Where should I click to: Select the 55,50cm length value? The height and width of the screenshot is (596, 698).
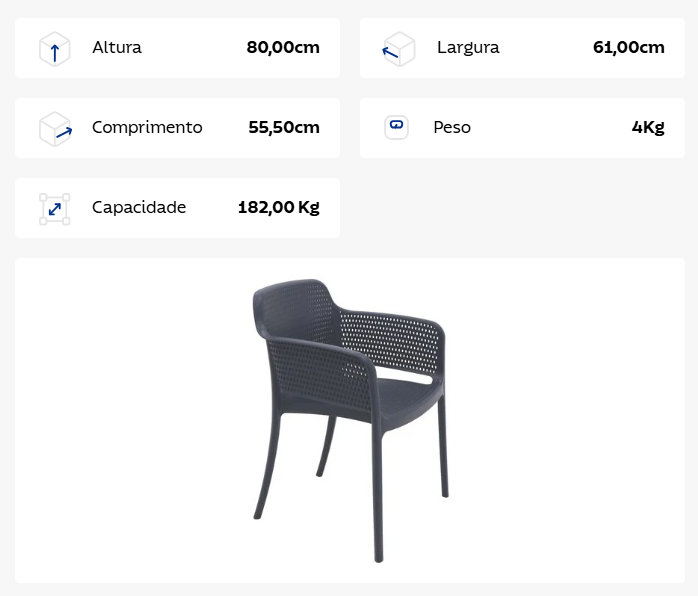[284, 127]
